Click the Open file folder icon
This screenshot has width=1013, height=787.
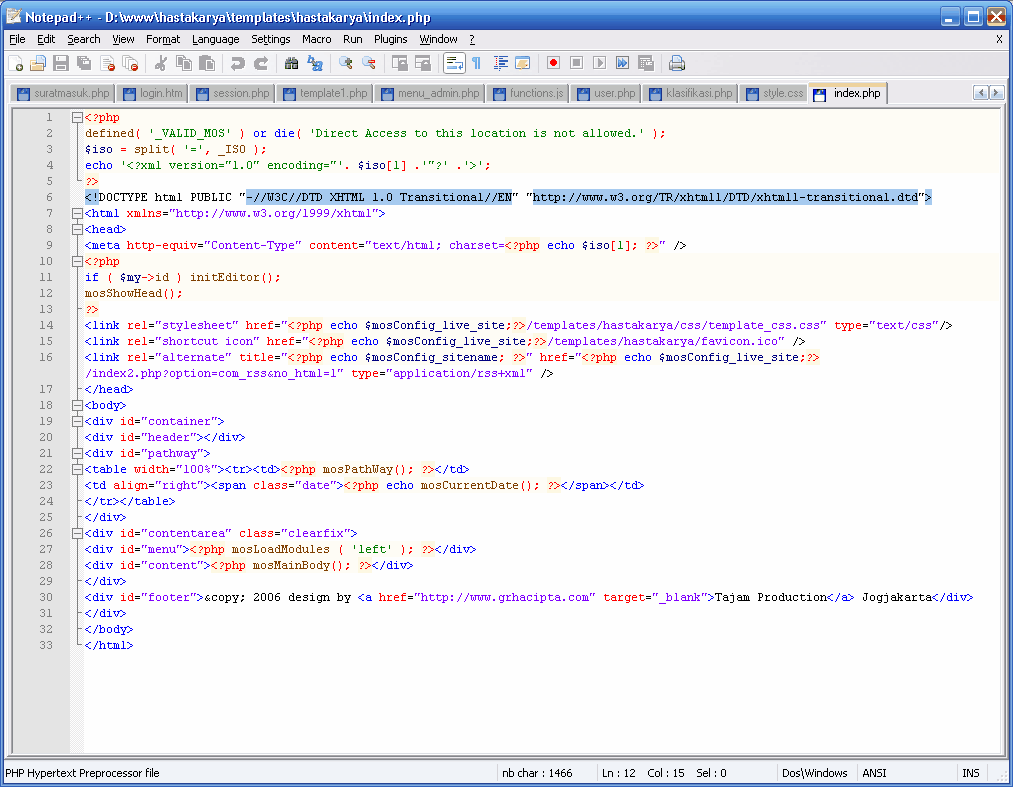click(38, 63)
